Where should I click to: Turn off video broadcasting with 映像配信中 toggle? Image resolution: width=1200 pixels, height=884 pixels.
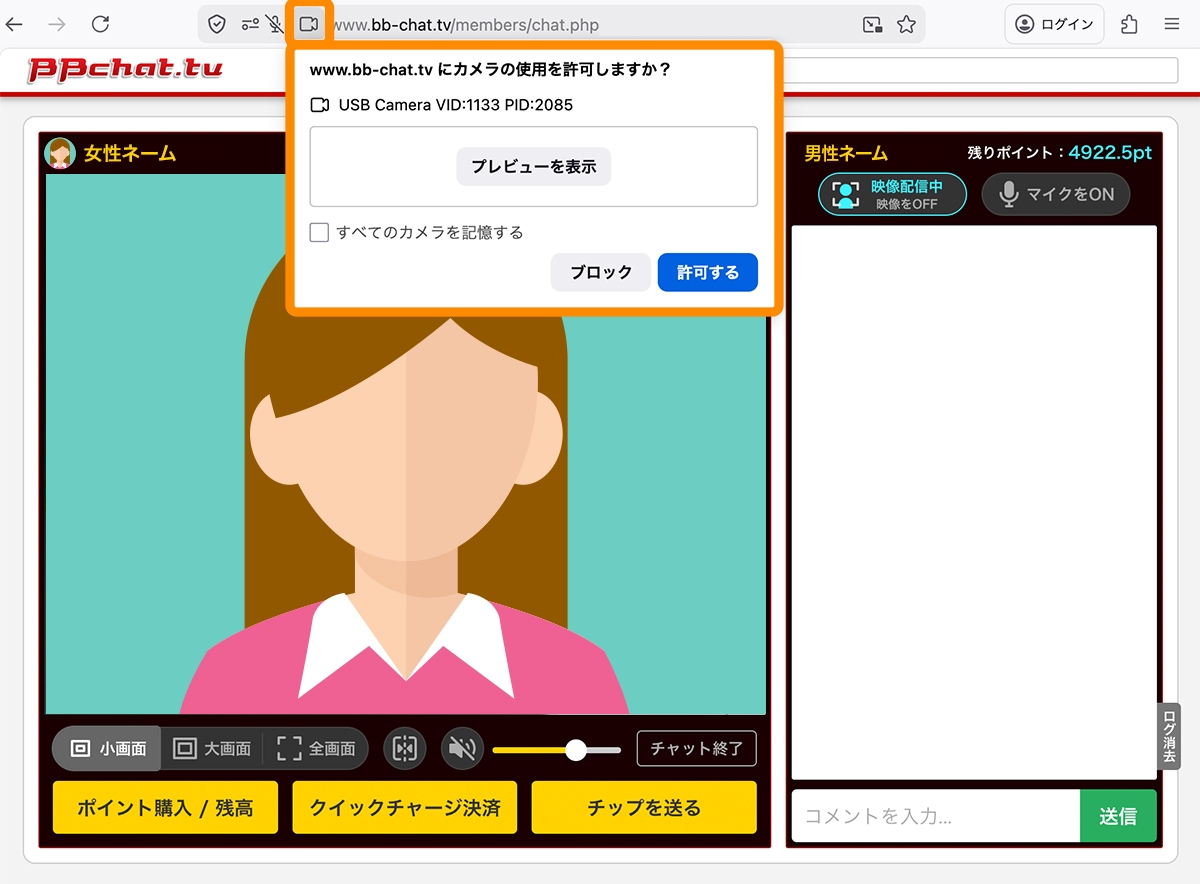point(892,194)
